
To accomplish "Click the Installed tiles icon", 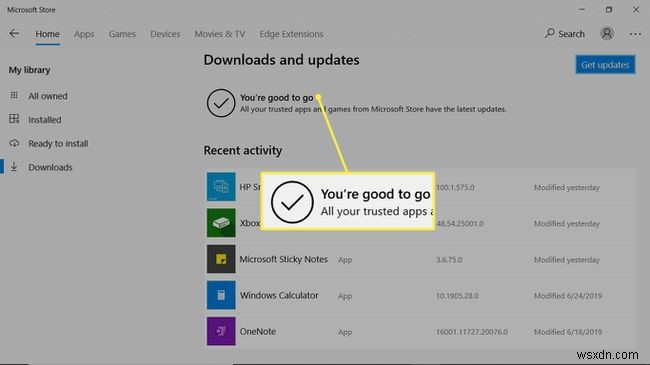I will (14, 119).
